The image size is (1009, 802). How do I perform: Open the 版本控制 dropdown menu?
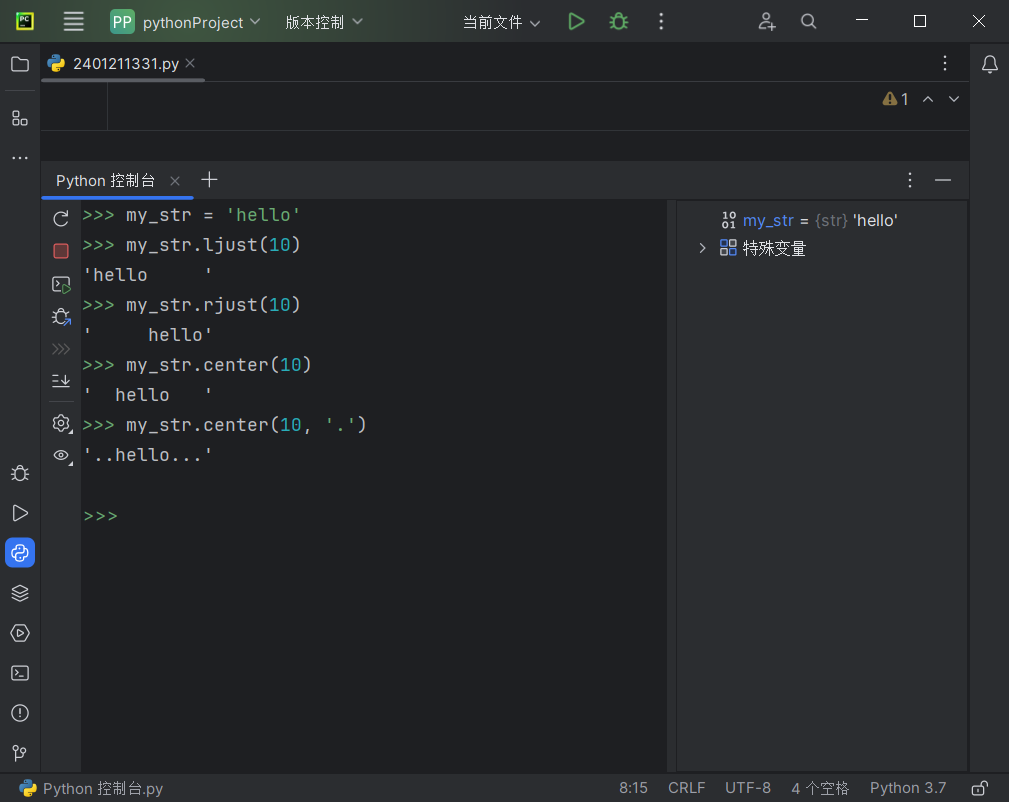click(324, 22)
